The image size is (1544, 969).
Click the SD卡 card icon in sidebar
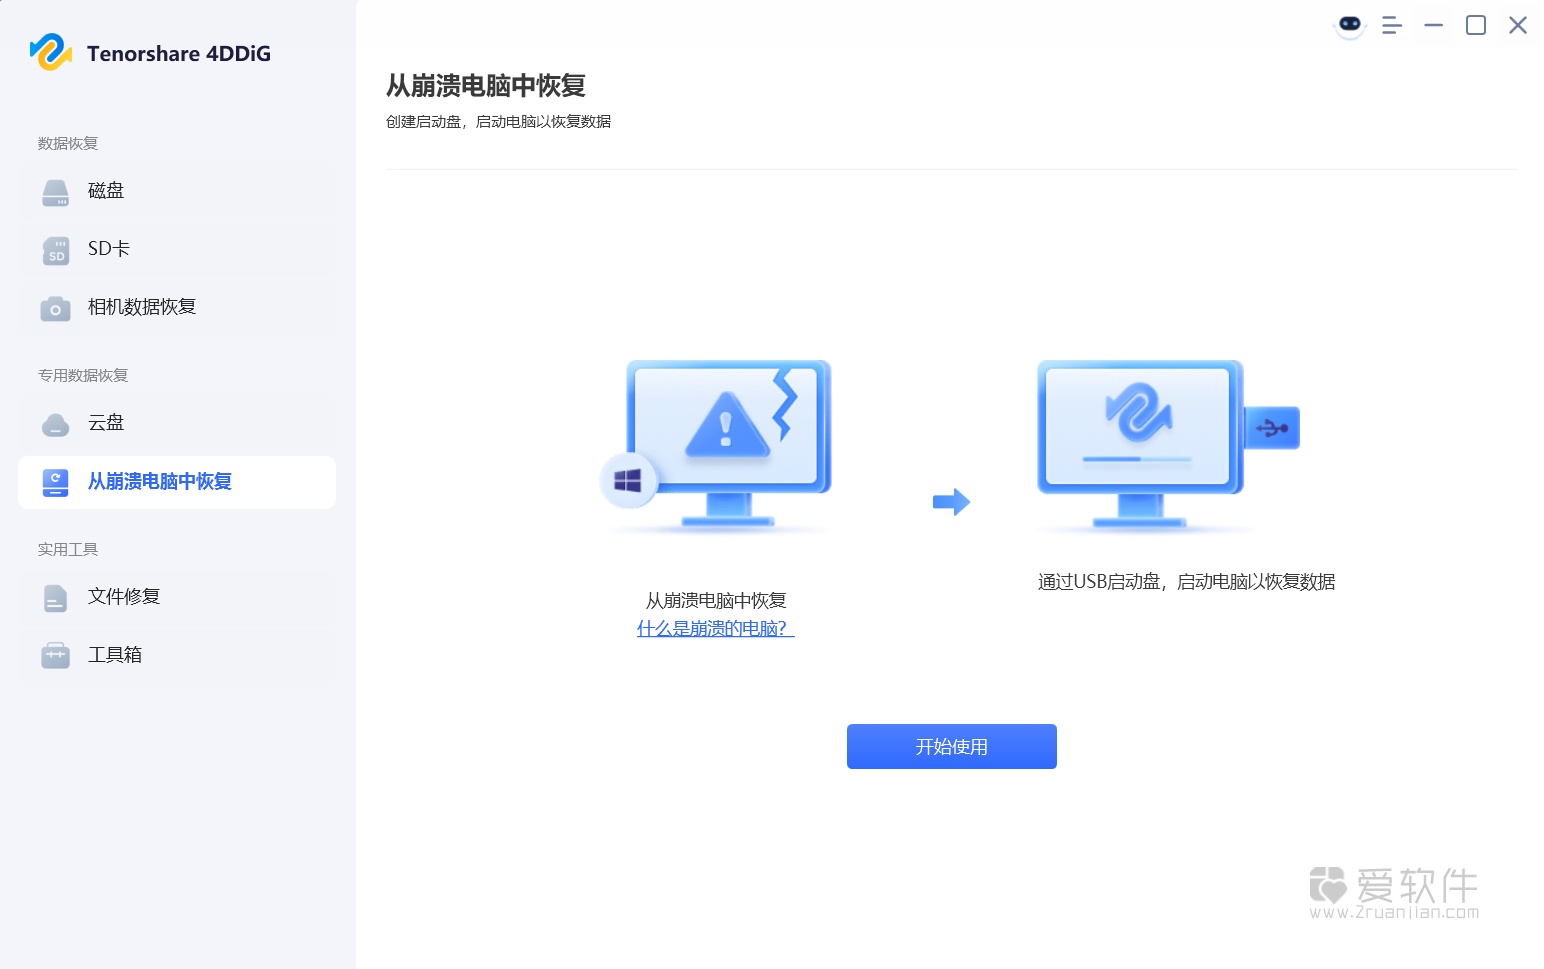[54, 249]
